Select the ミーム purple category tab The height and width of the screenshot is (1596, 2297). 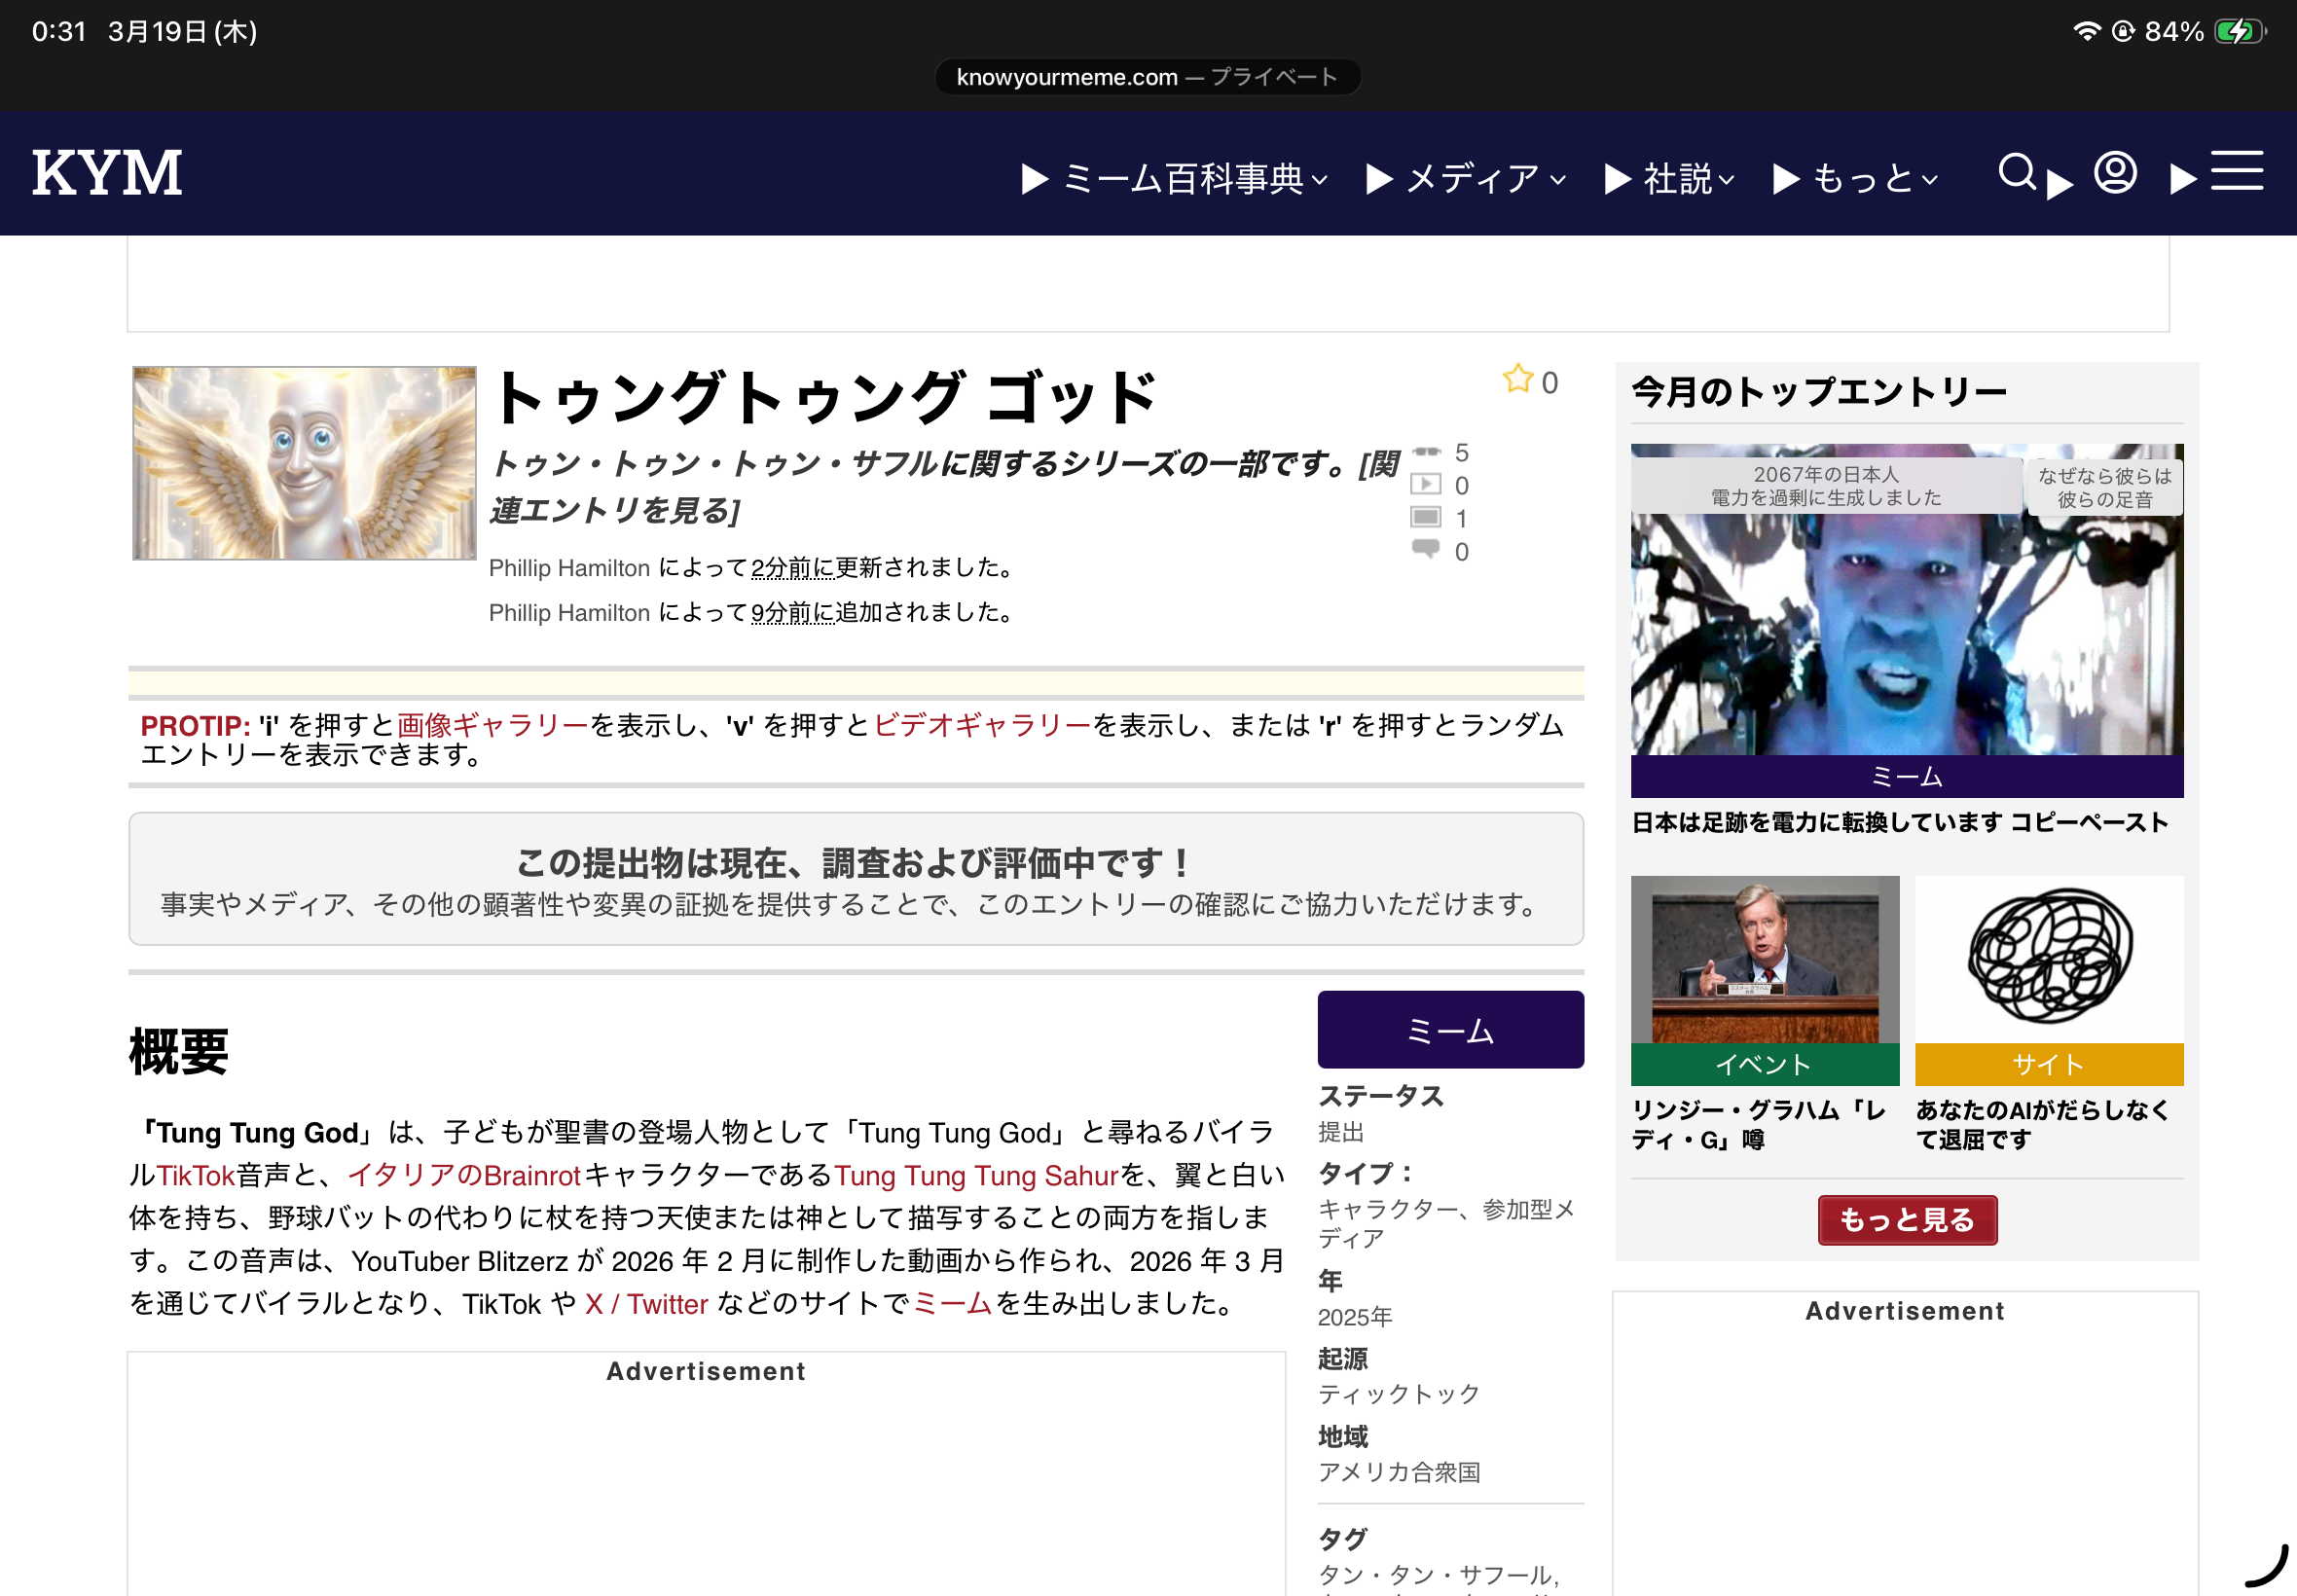click(1450, 1029)
